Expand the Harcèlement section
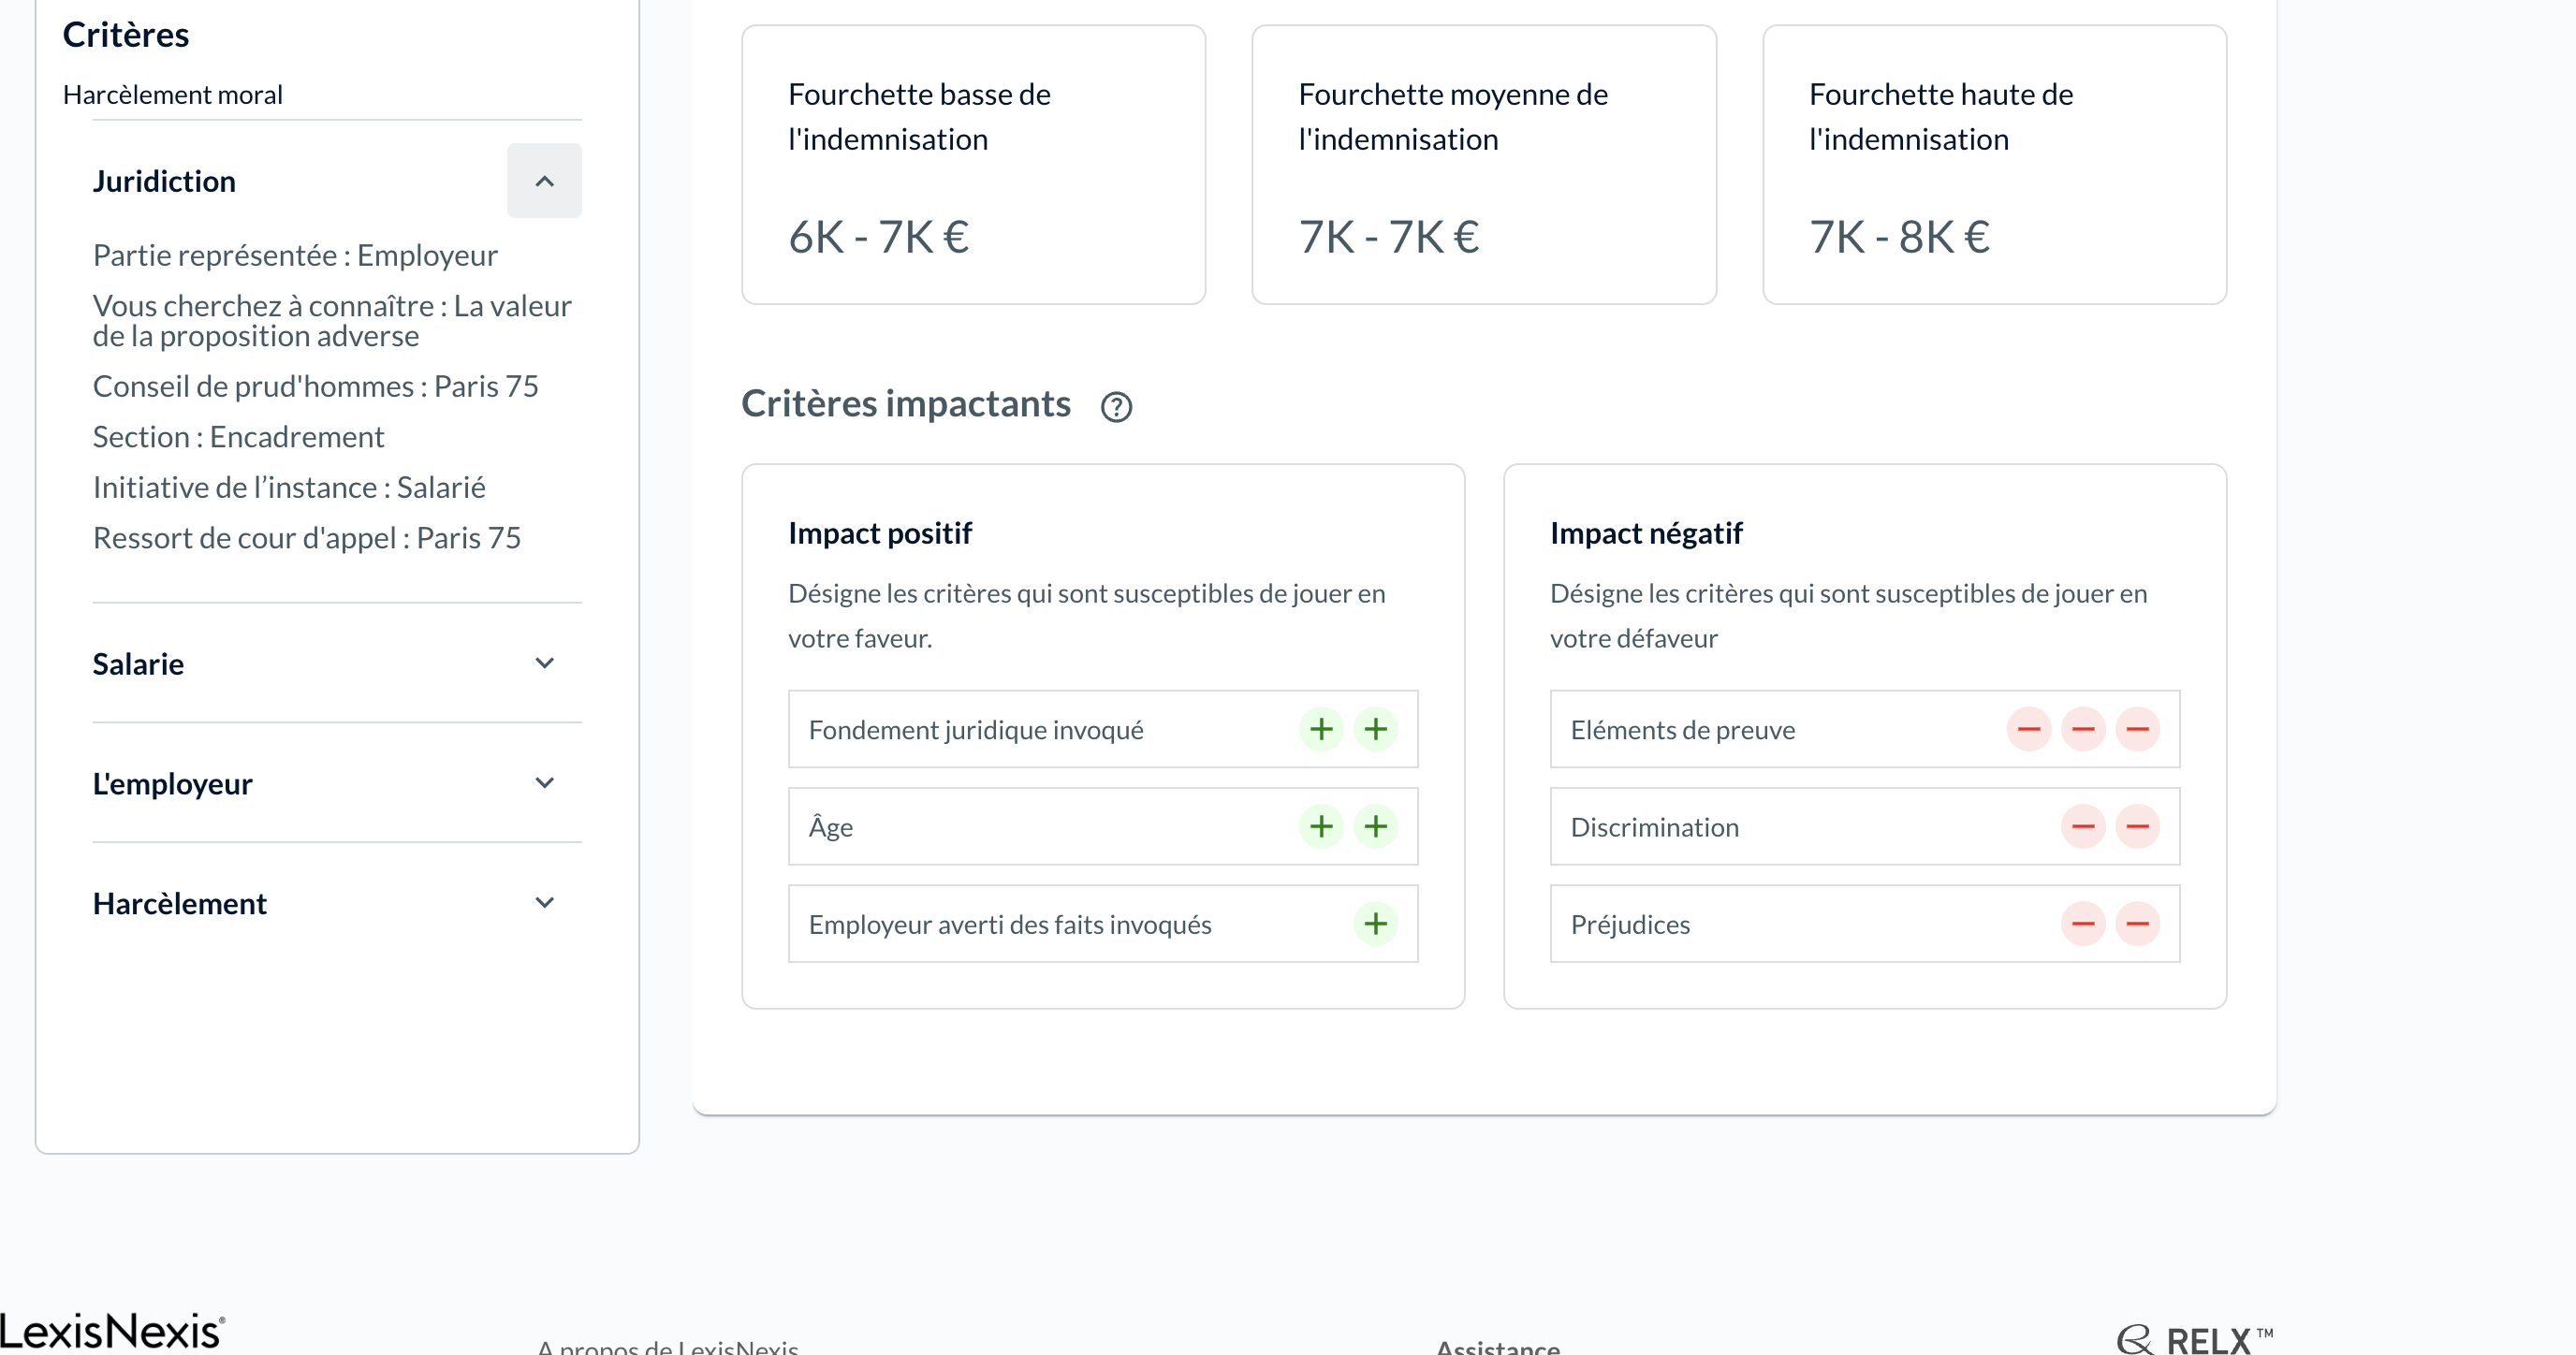2576x1355 pixels. coord(544,901)
